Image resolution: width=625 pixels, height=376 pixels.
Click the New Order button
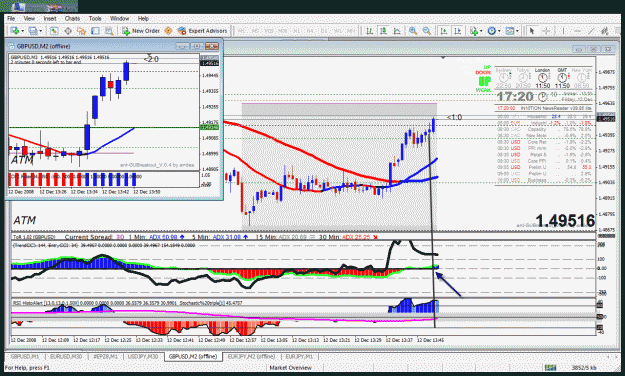pos(141,31)
